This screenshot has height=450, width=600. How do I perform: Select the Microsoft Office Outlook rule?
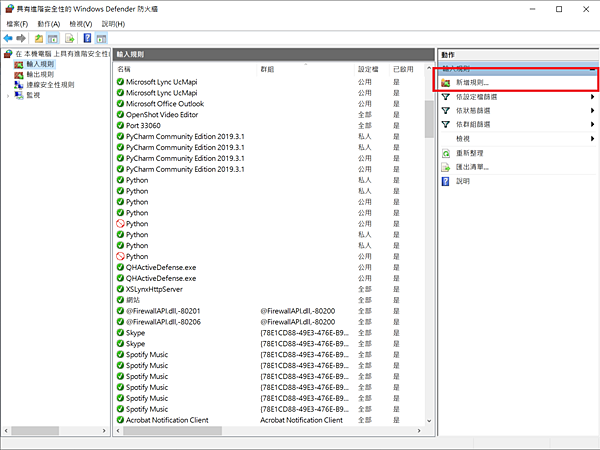pyautogui.click(x=165, y=104)
